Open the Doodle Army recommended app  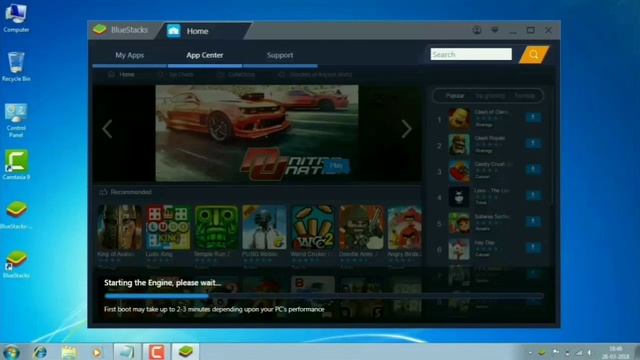[x=362, y=227]
